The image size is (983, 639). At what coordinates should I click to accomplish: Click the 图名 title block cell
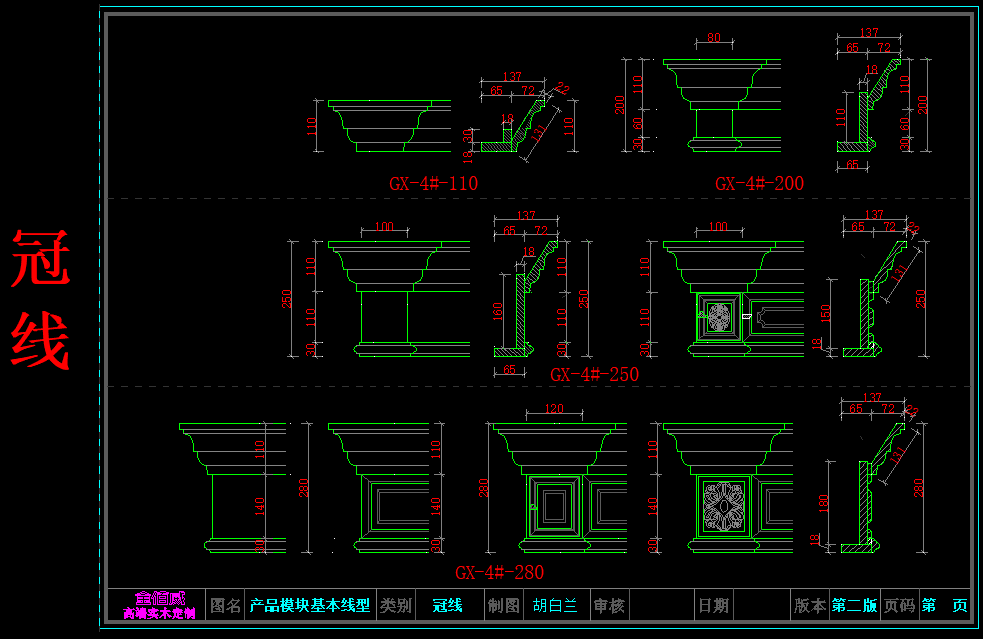[x=226, y=605]
